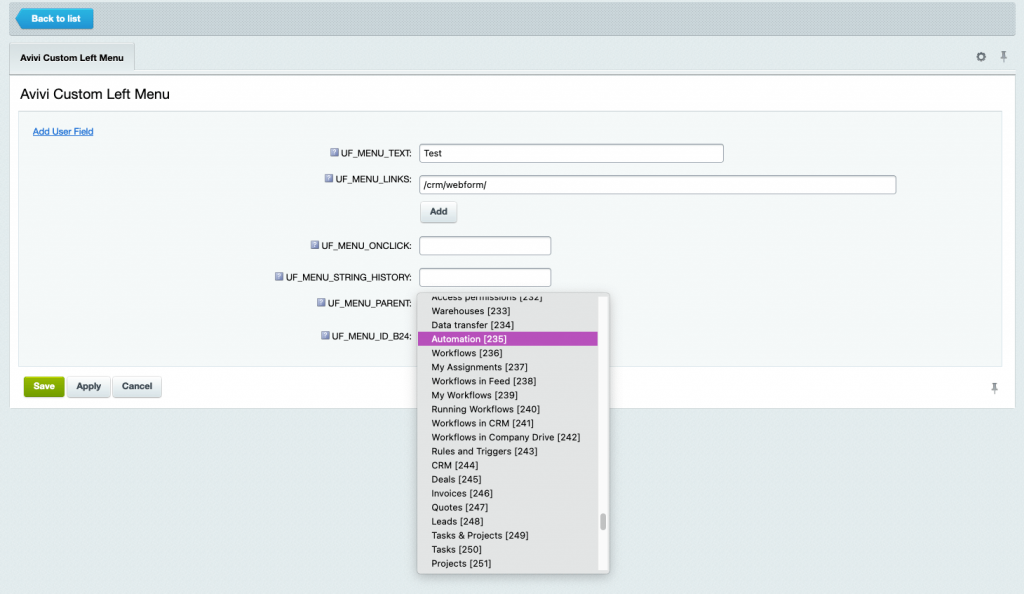Go back to list
The height and width of the screenshot is (594, 1024).
point(55,18)
